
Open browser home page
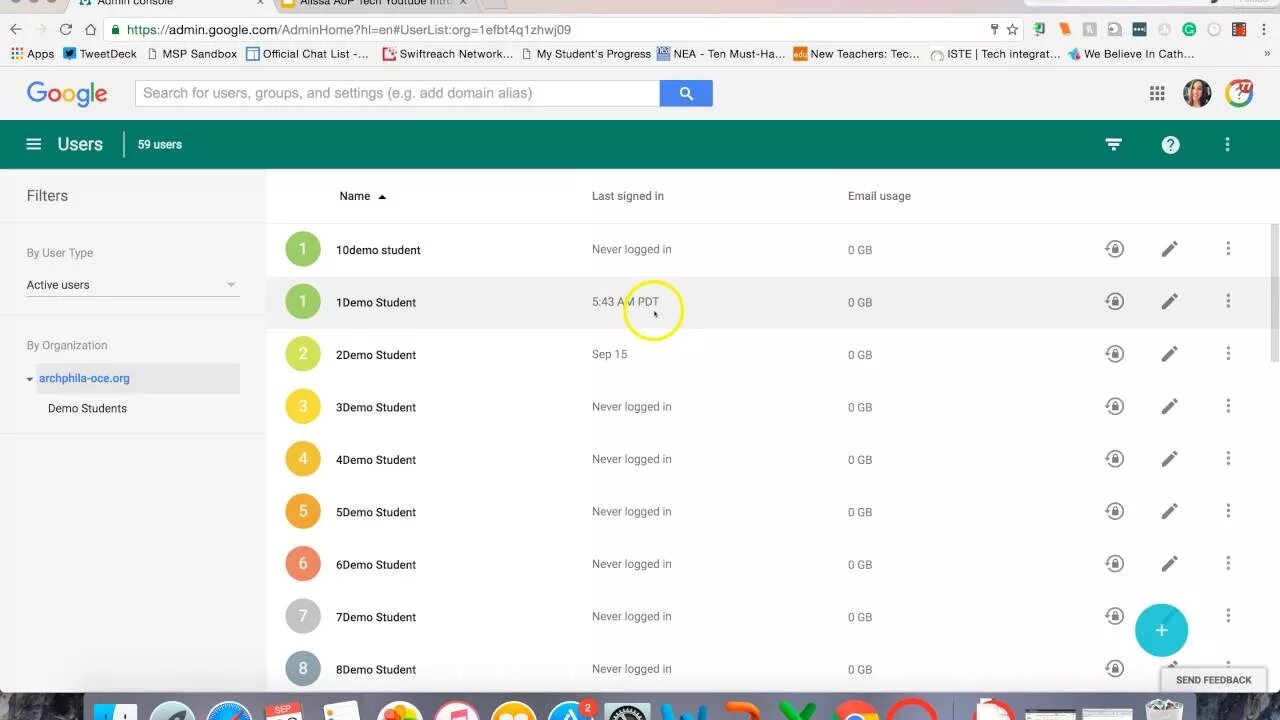pos(90,30)
